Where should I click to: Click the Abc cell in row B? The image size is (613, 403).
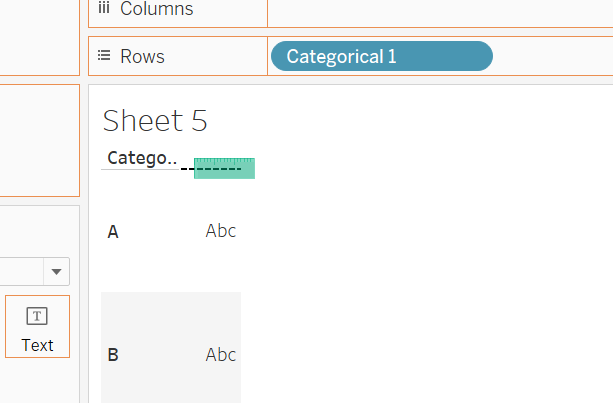pyautogui.click(x=221, y=354)
